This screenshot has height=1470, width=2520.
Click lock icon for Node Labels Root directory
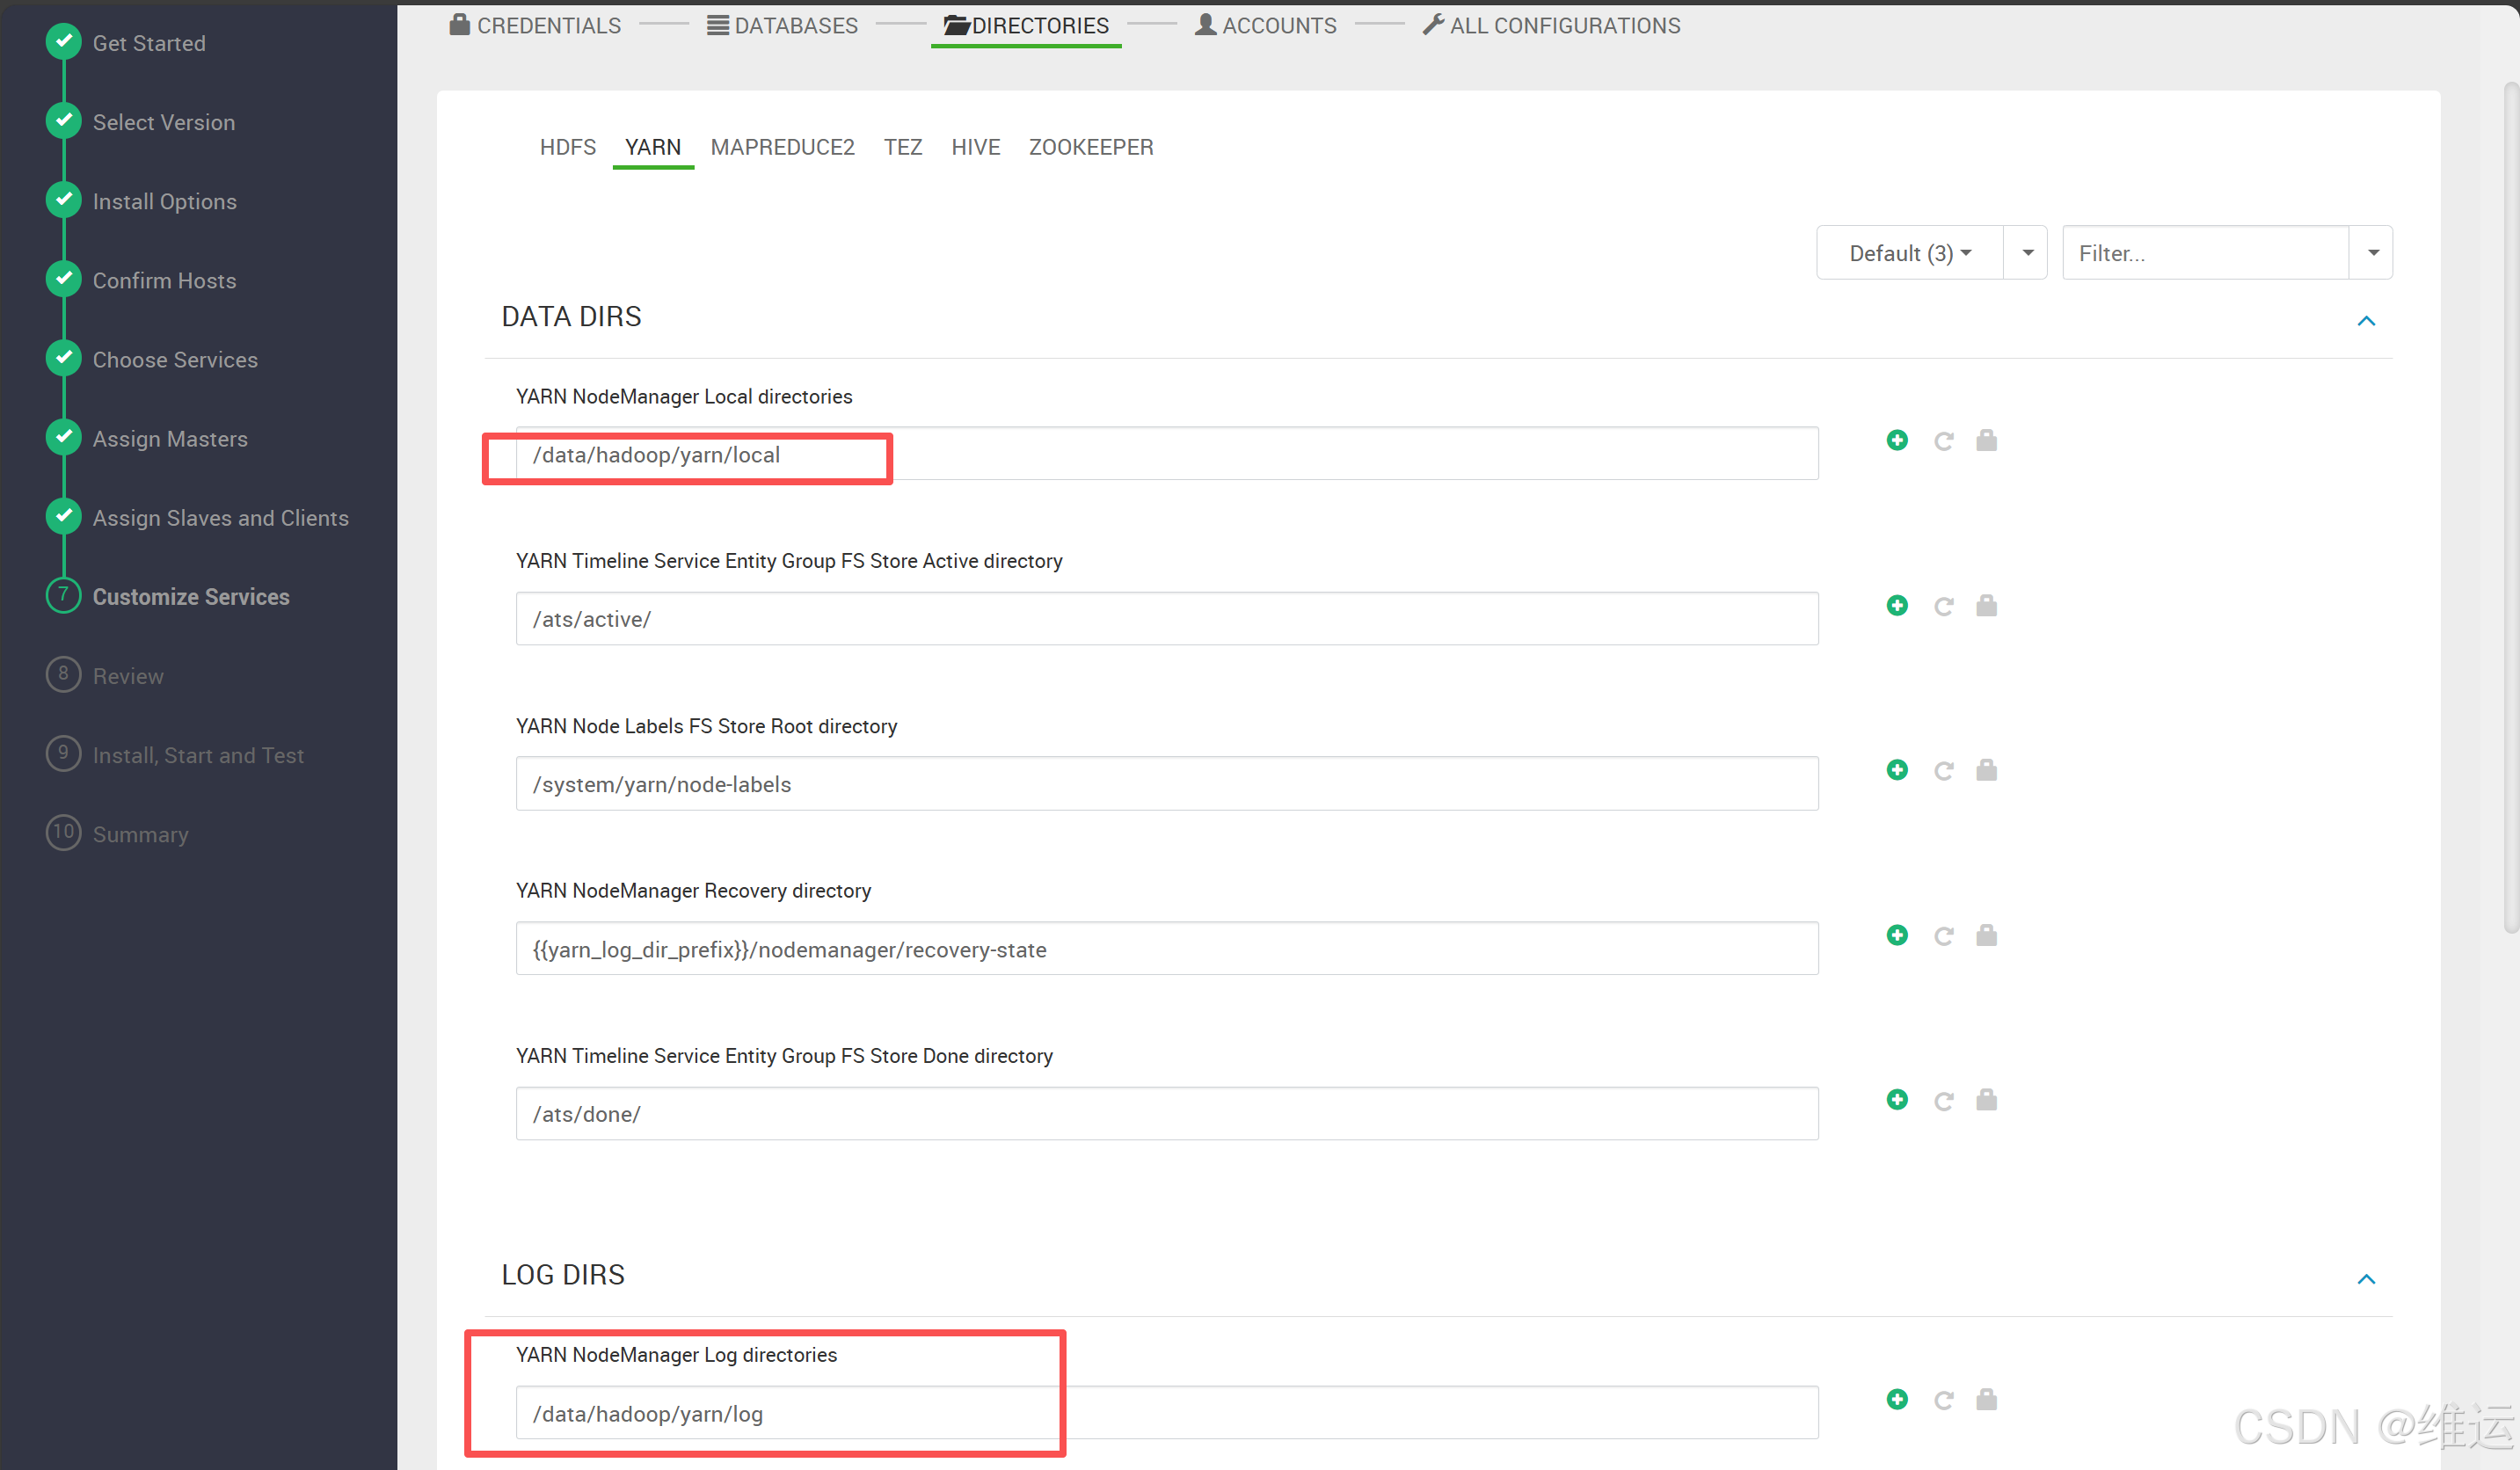click(1986, 770)
